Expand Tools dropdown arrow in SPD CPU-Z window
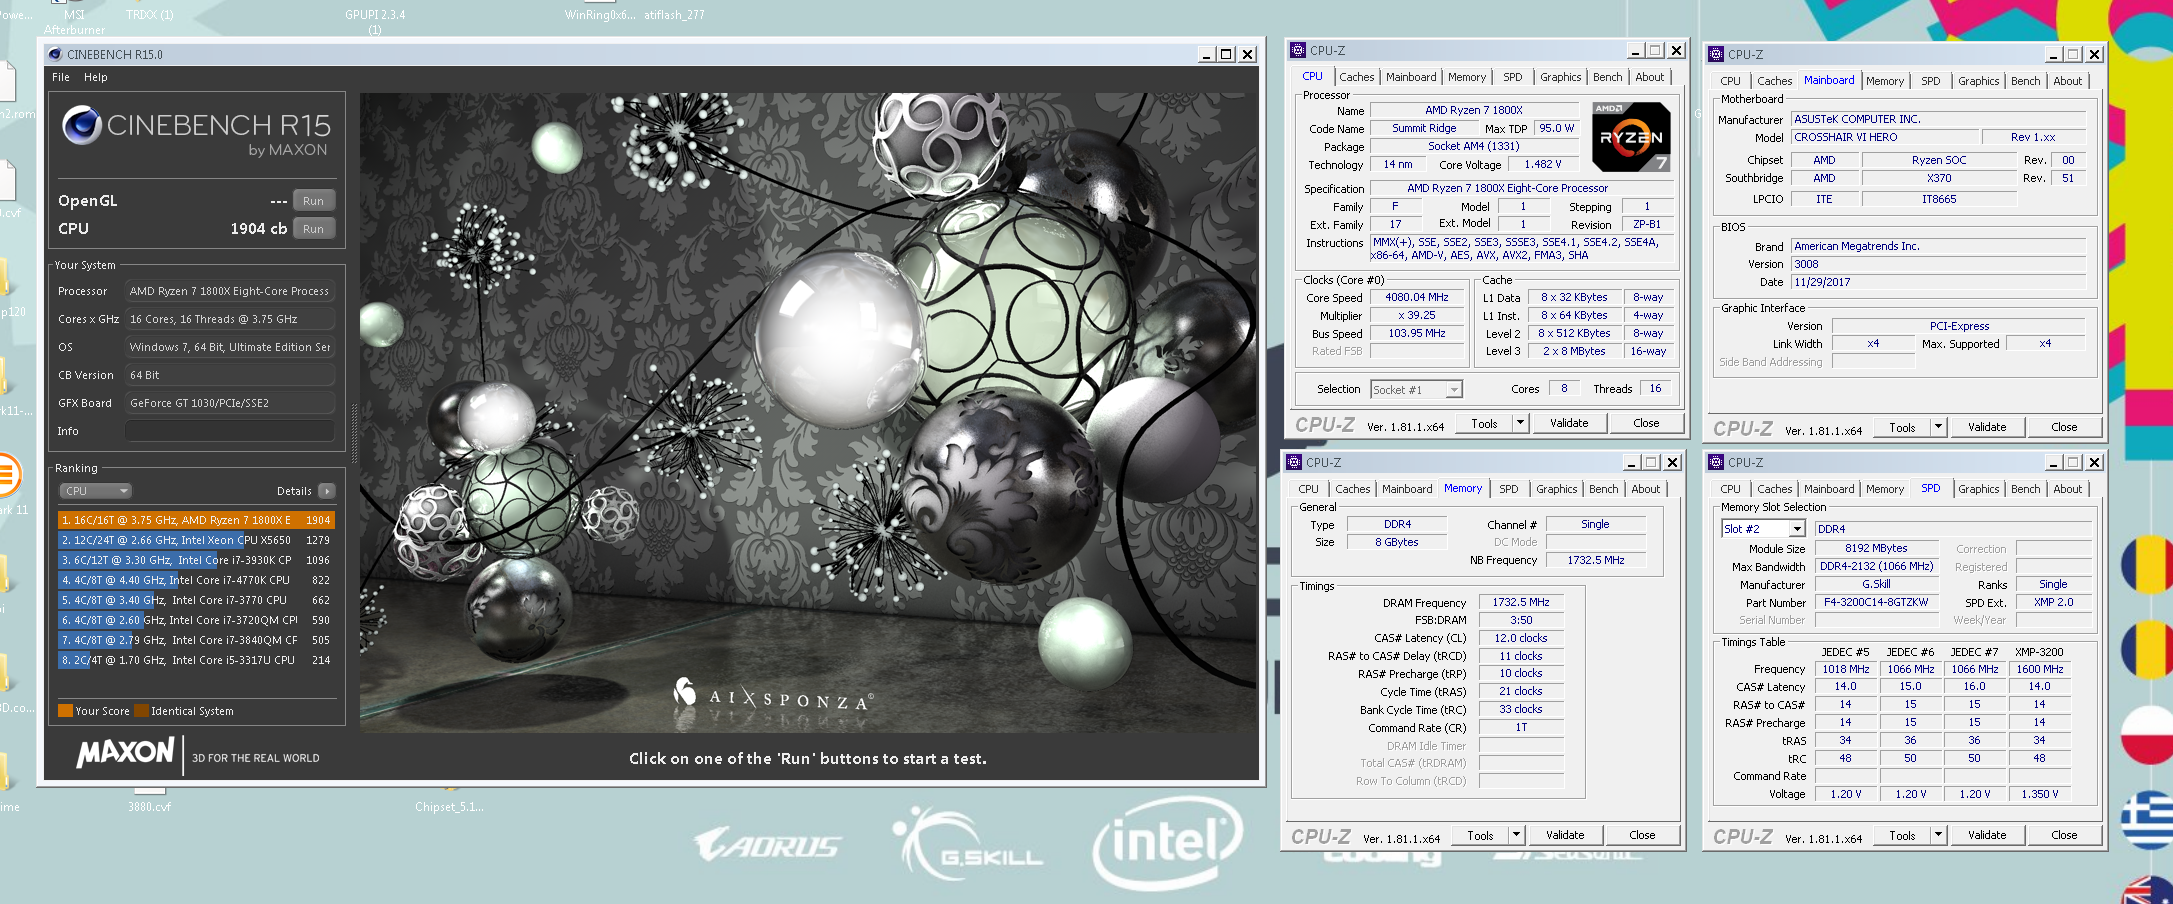The image size is (2173, 904). tap(1938, 836)
